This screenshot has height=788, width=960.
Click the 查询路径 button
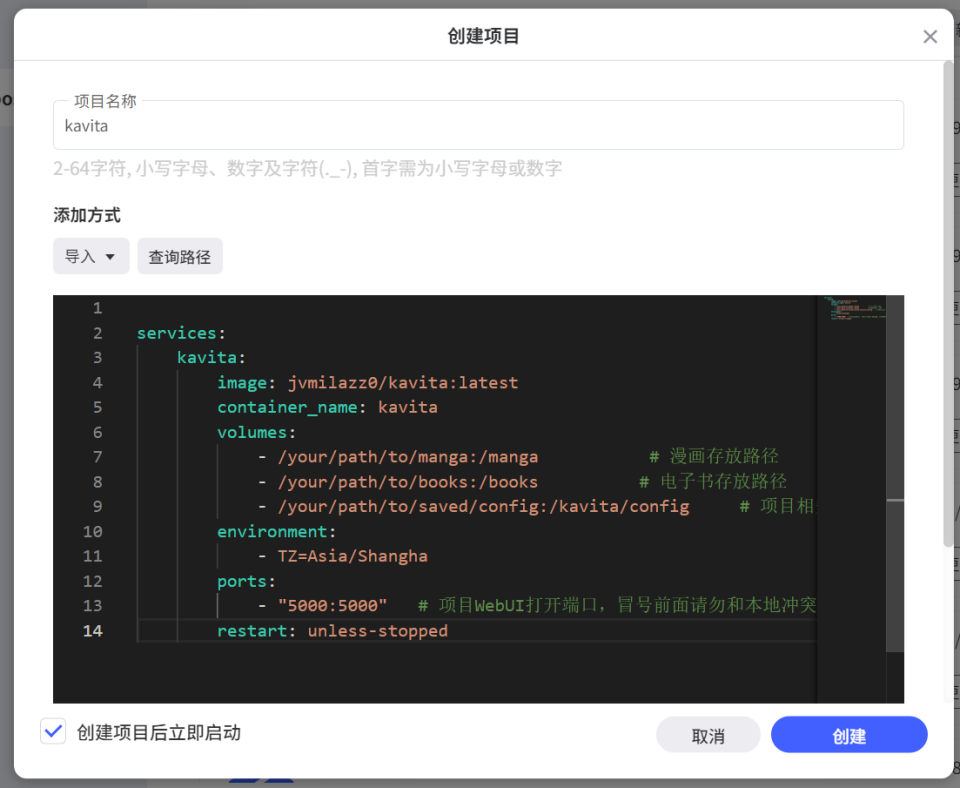click(180, 257)
